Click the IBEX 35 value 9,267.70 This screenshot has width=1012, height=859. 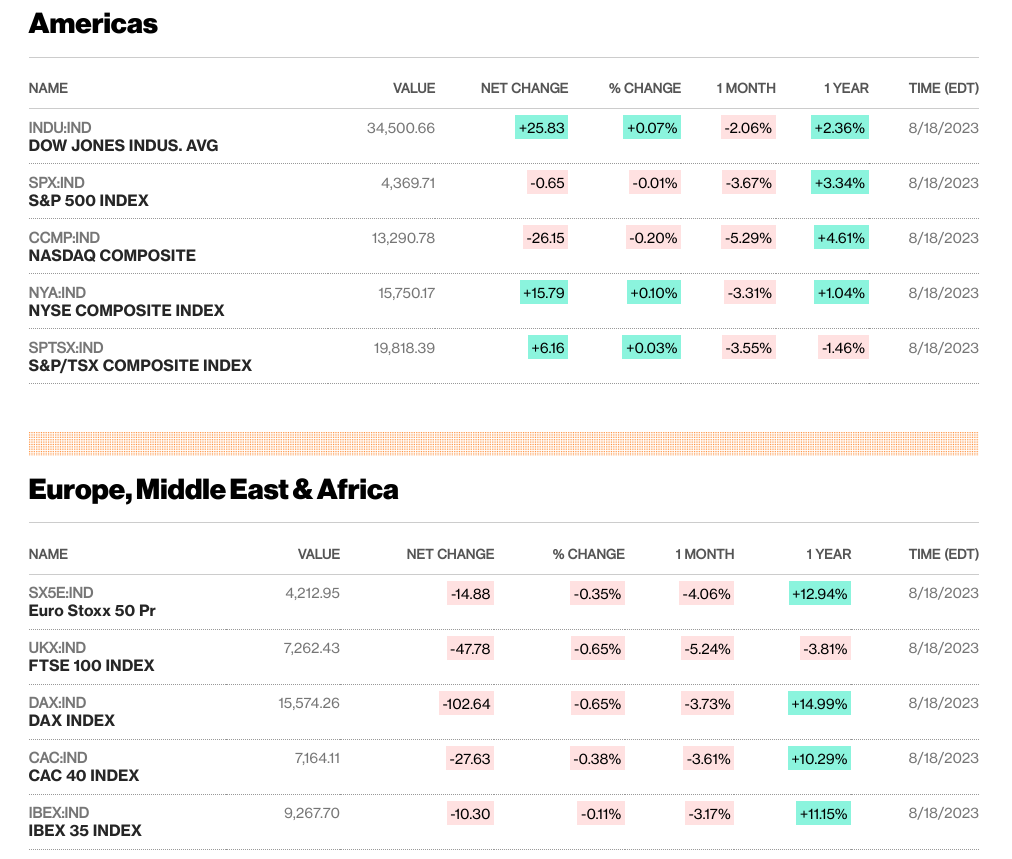tap(312, 812)
